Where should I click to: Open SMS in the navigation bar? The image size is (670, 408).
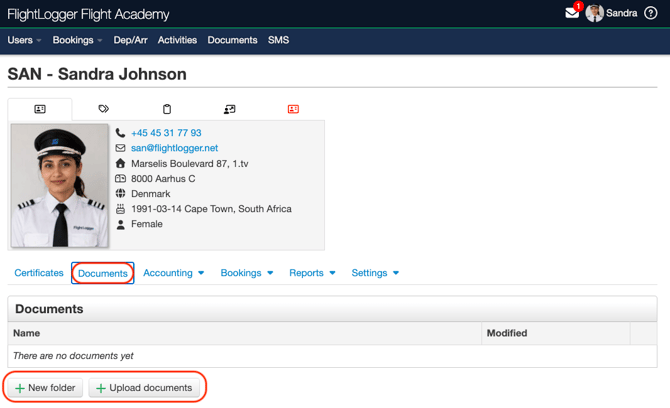click(279, 40)
